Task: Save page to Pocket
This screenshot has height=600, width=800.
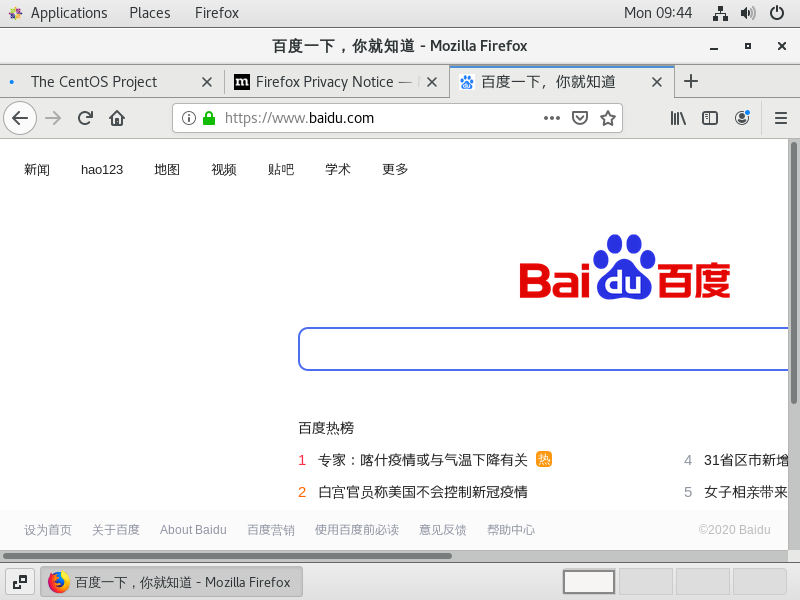Action: point(580,118)
